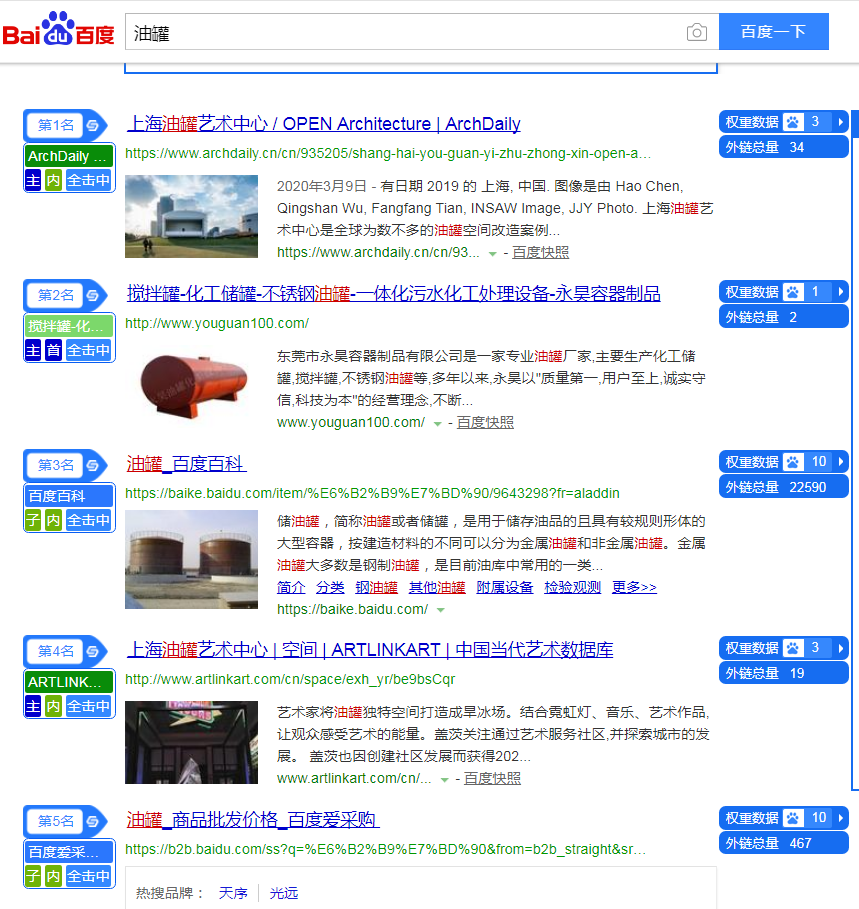Click the paw icon in 百度爱采购 权重数据
The image size is (859, 909).
pyautogui.click(x=793, y=818)
